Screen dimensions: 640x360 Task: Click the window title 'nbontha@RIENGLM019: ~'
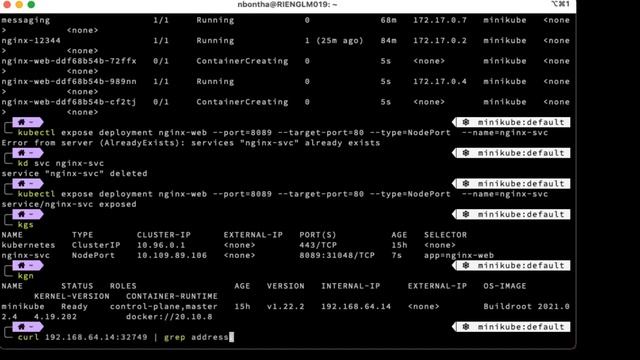(287, 4)
